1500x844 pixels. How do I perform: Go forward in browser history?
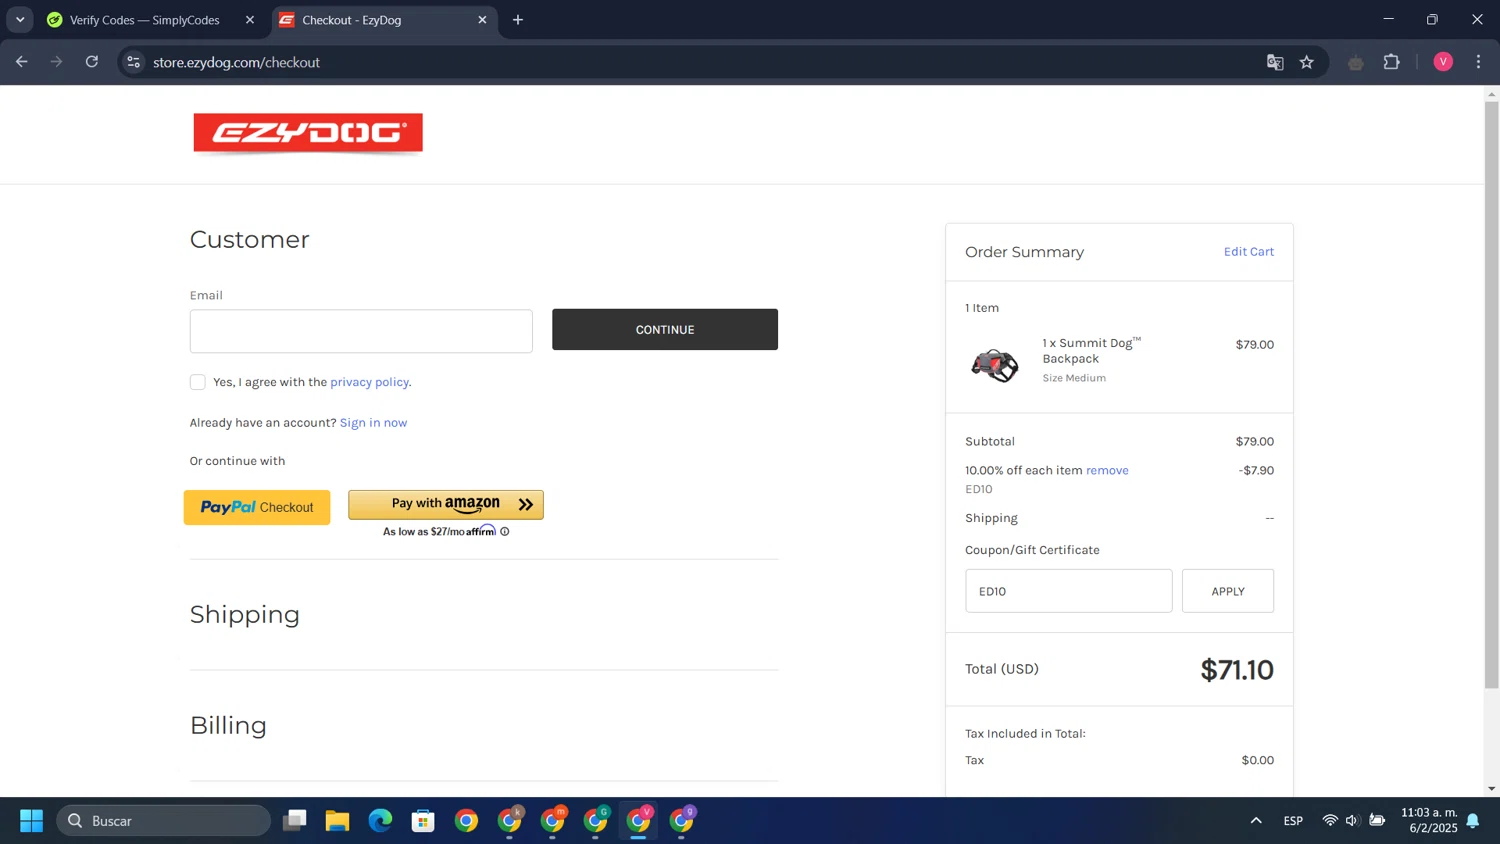[x=57, y=62]
